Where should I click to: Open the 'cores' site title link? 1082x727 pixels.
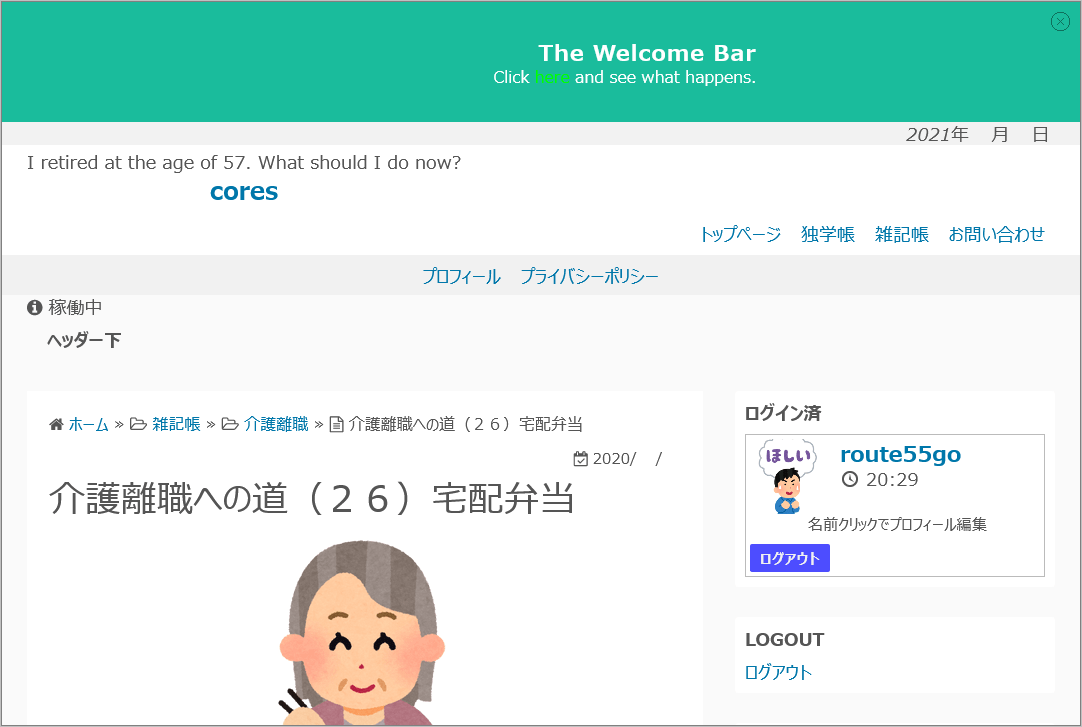(x=244, y=192)
